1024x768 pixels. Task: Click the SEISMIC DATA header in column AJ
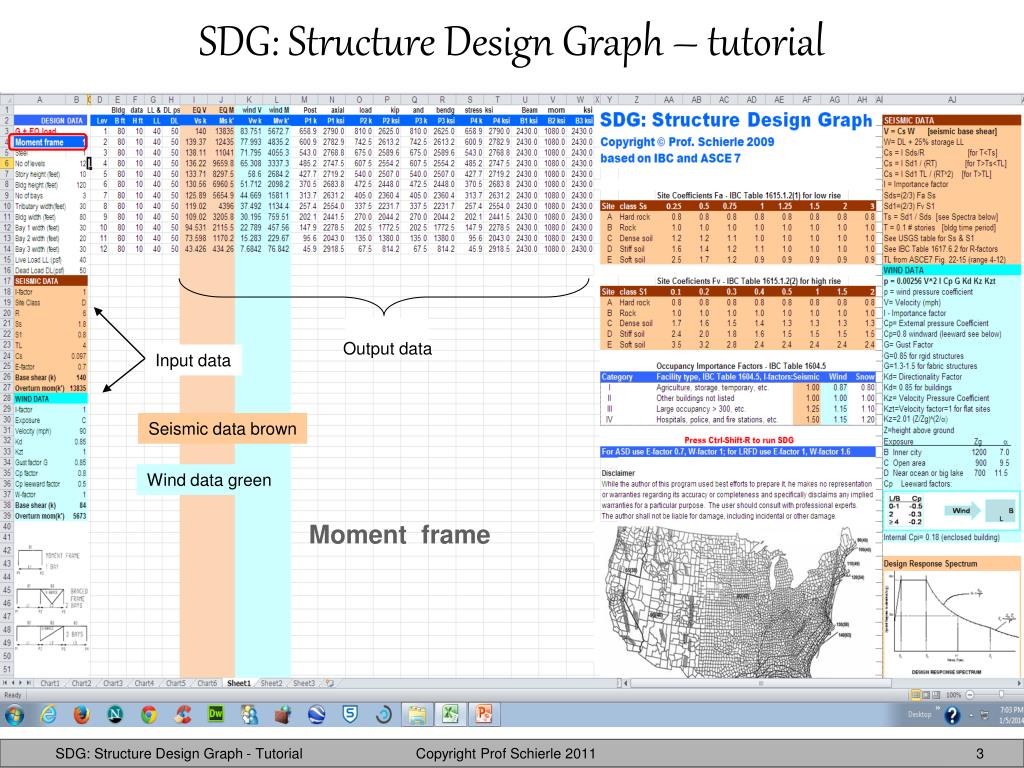[951, 121]
